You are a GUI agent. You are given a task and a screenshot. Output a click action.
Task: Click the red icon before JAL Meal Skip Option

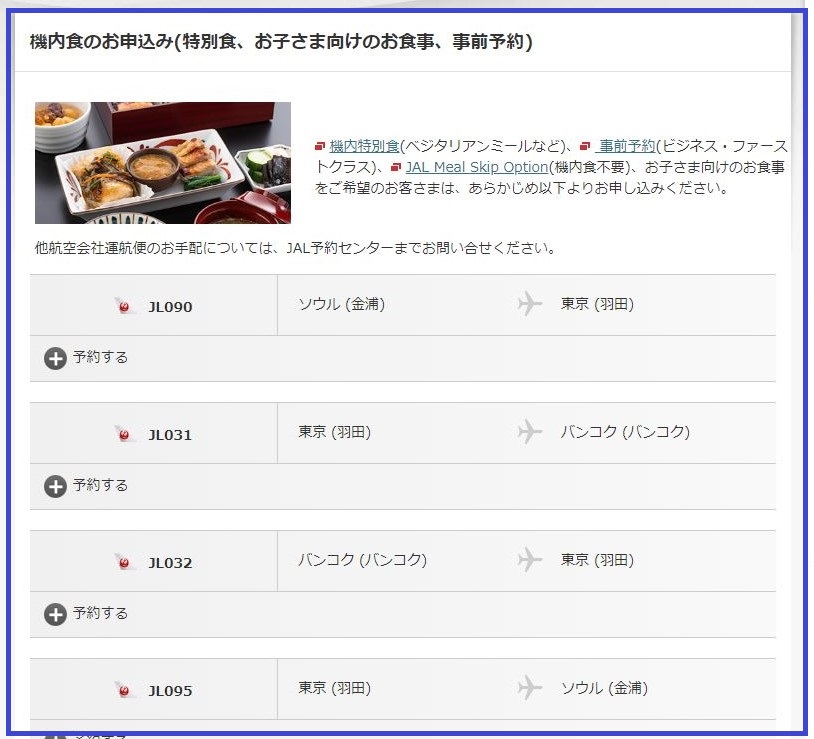(x=396, y=167)
